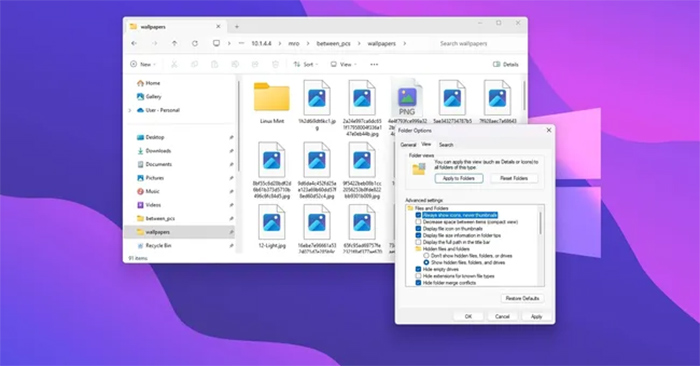Open a new File Explorer tab
The height and width of the screenshot is (366, 700).
tap(237, 27)
